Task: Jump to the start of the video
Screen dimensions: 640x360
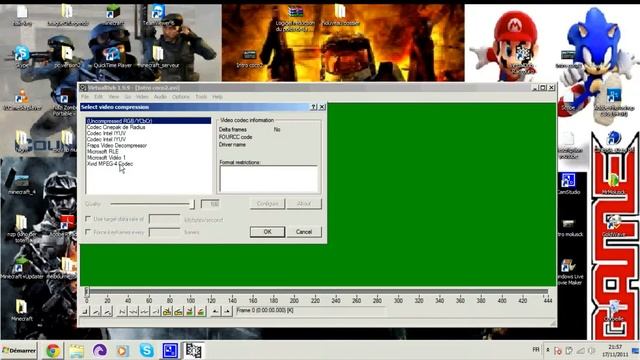Action: tap(122, 312)
